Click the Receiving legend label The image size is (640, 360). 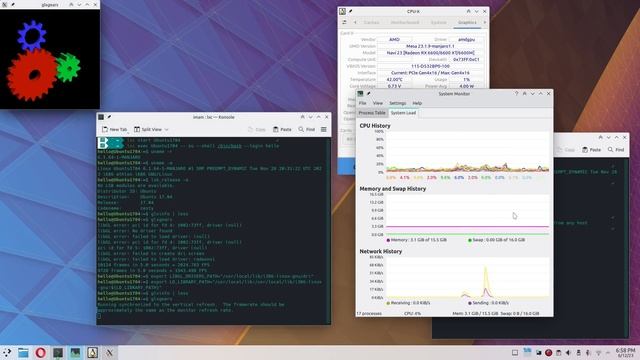(408, 303)
